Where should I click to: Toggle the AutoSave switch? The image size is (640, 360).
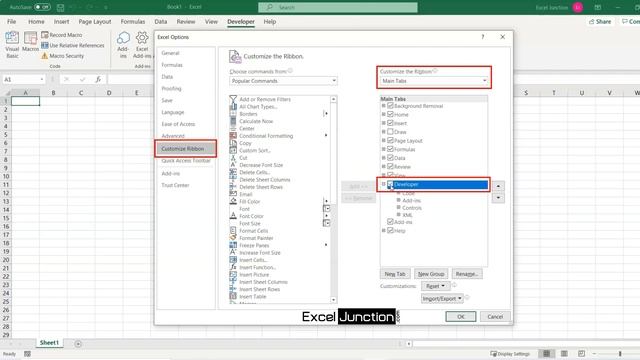[x=42, y=7]
